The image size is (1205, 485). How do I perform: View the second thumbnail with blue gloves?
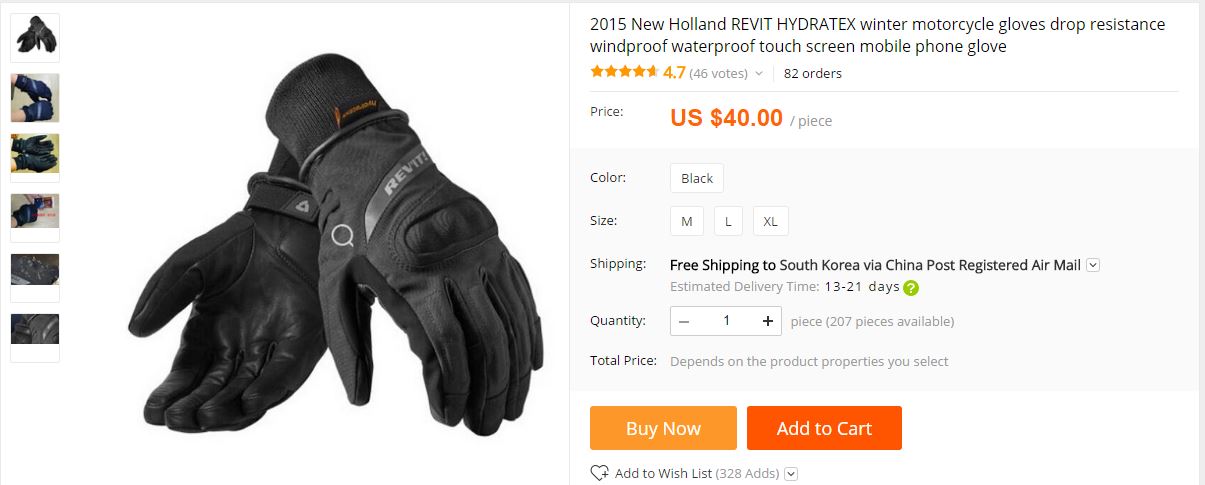35,98
